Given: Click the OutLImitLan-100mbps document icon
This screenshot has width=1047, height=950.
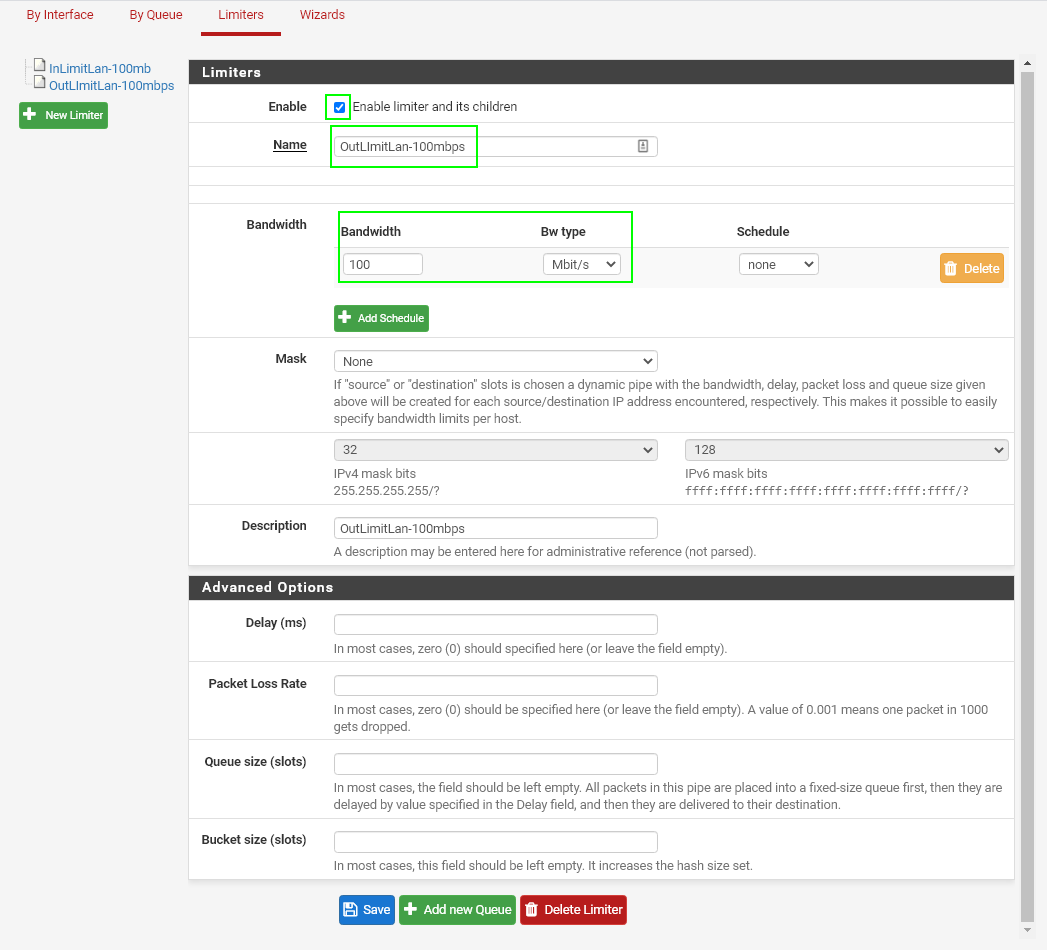Looking at the screenshot, I should click(39, 82).
